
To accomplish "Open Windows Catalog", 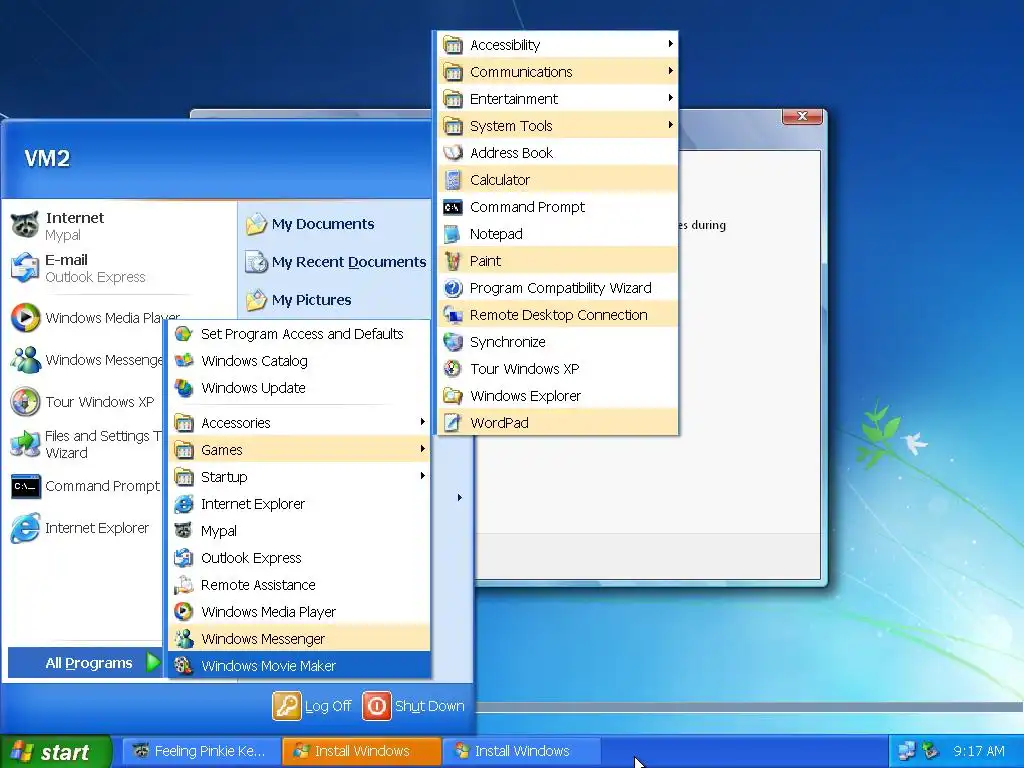I will (300, 360).
